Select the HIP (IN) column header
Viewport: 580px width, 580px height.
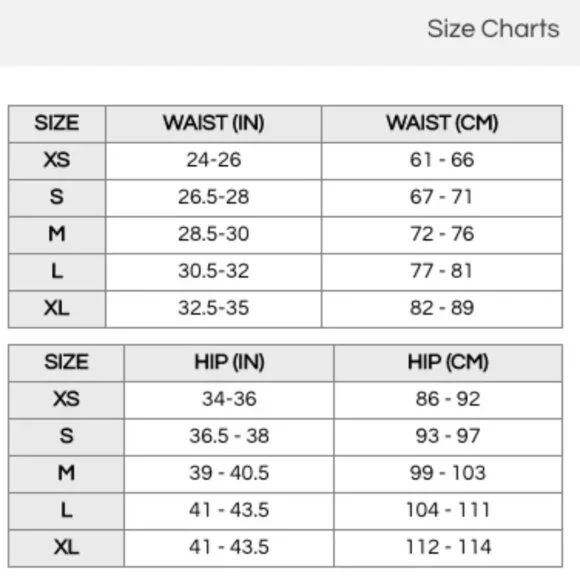tap(229, 362)
